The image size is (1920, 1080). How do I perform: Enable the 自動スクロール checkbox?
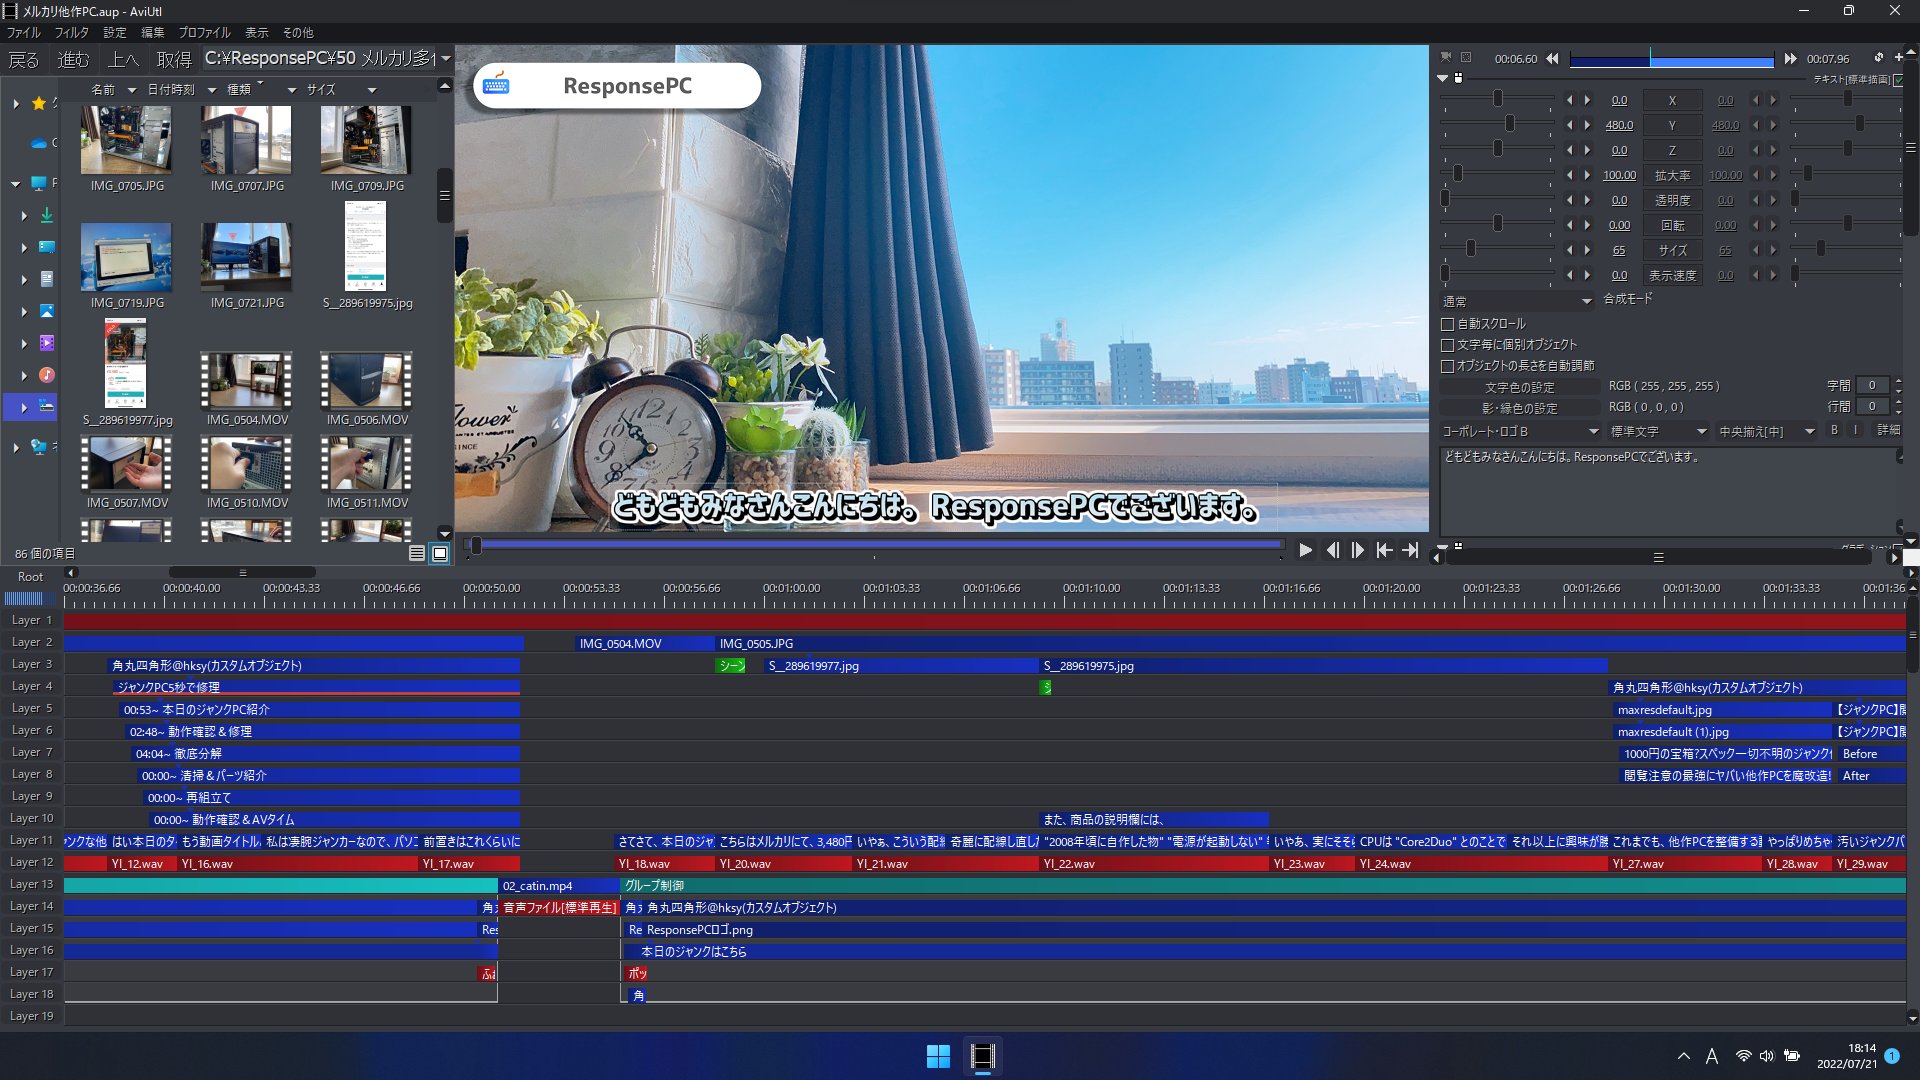click(1447, 324)
